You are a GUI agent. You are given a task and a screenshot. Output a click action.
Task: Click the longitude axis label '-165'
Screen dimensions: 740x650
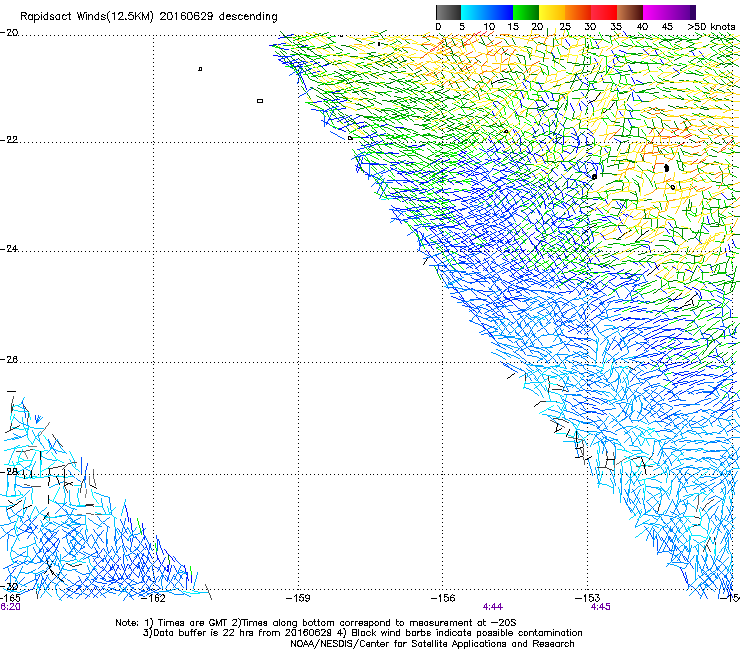pyautogui.click(x=10, y=598)
